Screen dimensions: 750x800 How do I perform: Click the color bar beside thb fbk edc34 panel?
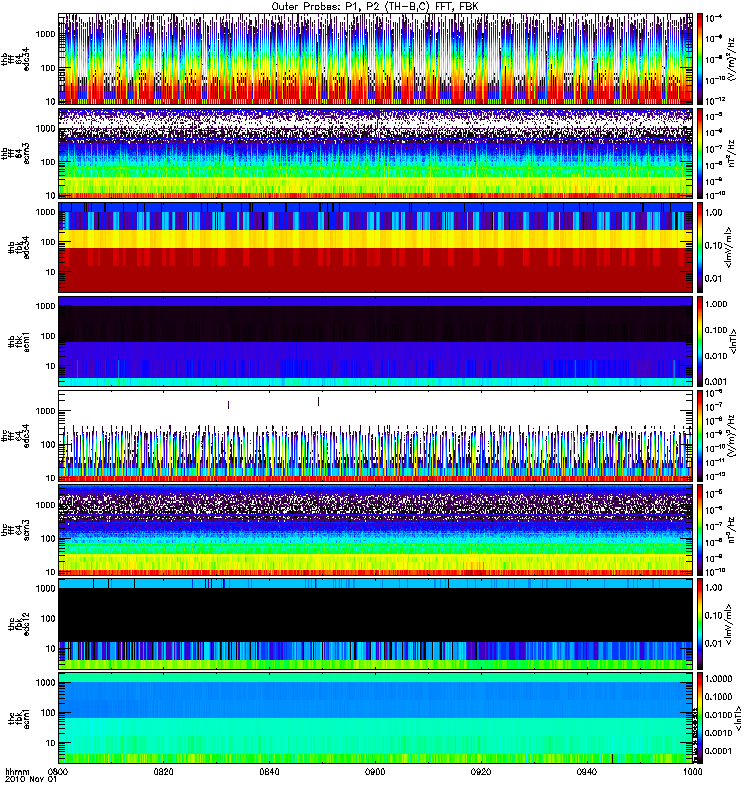[700, 247]
